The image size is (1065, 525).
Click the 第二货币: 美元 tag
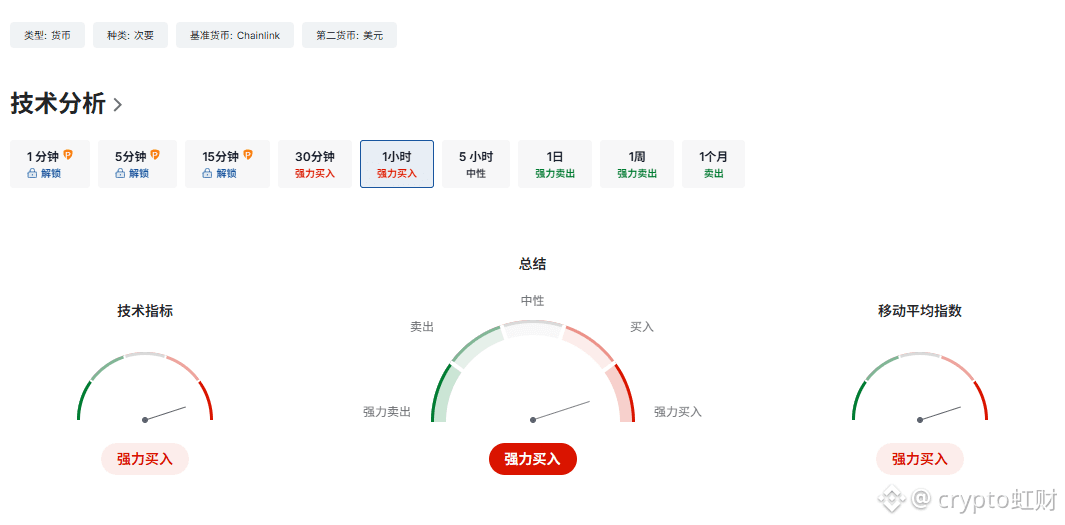click(x=349, y=35)
